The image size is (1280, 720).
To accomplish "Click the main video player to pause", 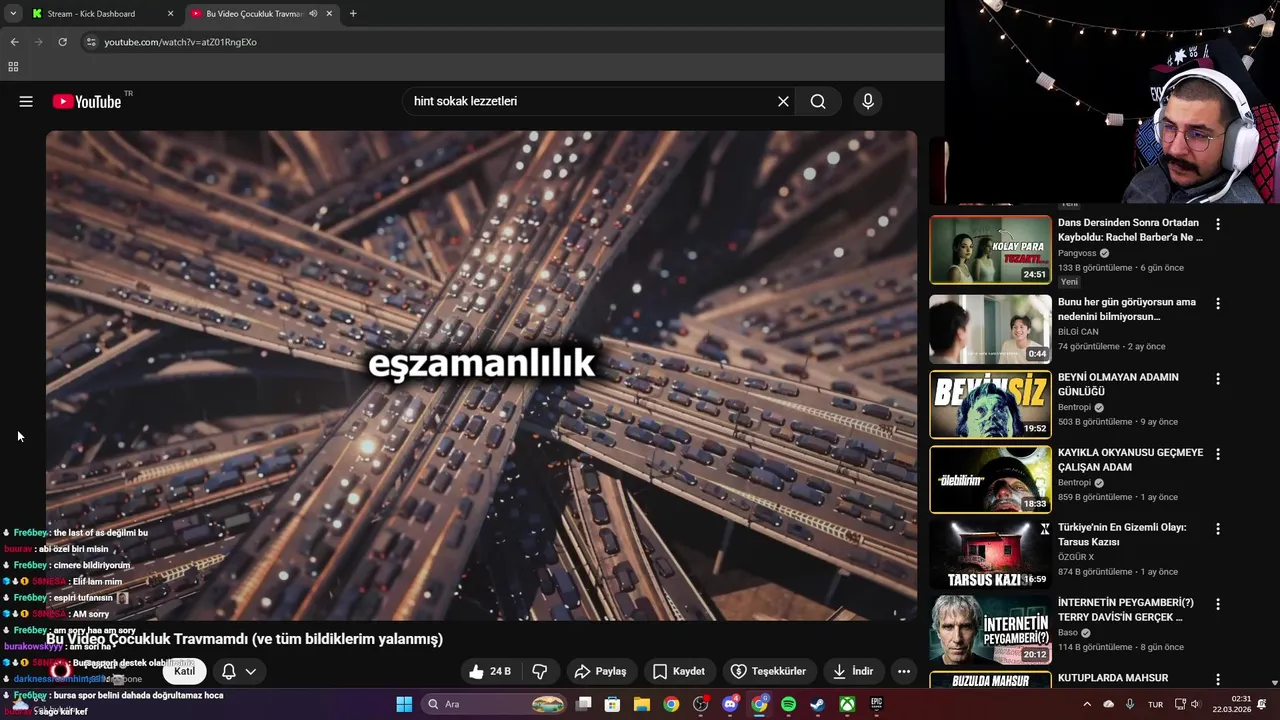I will click(481, 375).
